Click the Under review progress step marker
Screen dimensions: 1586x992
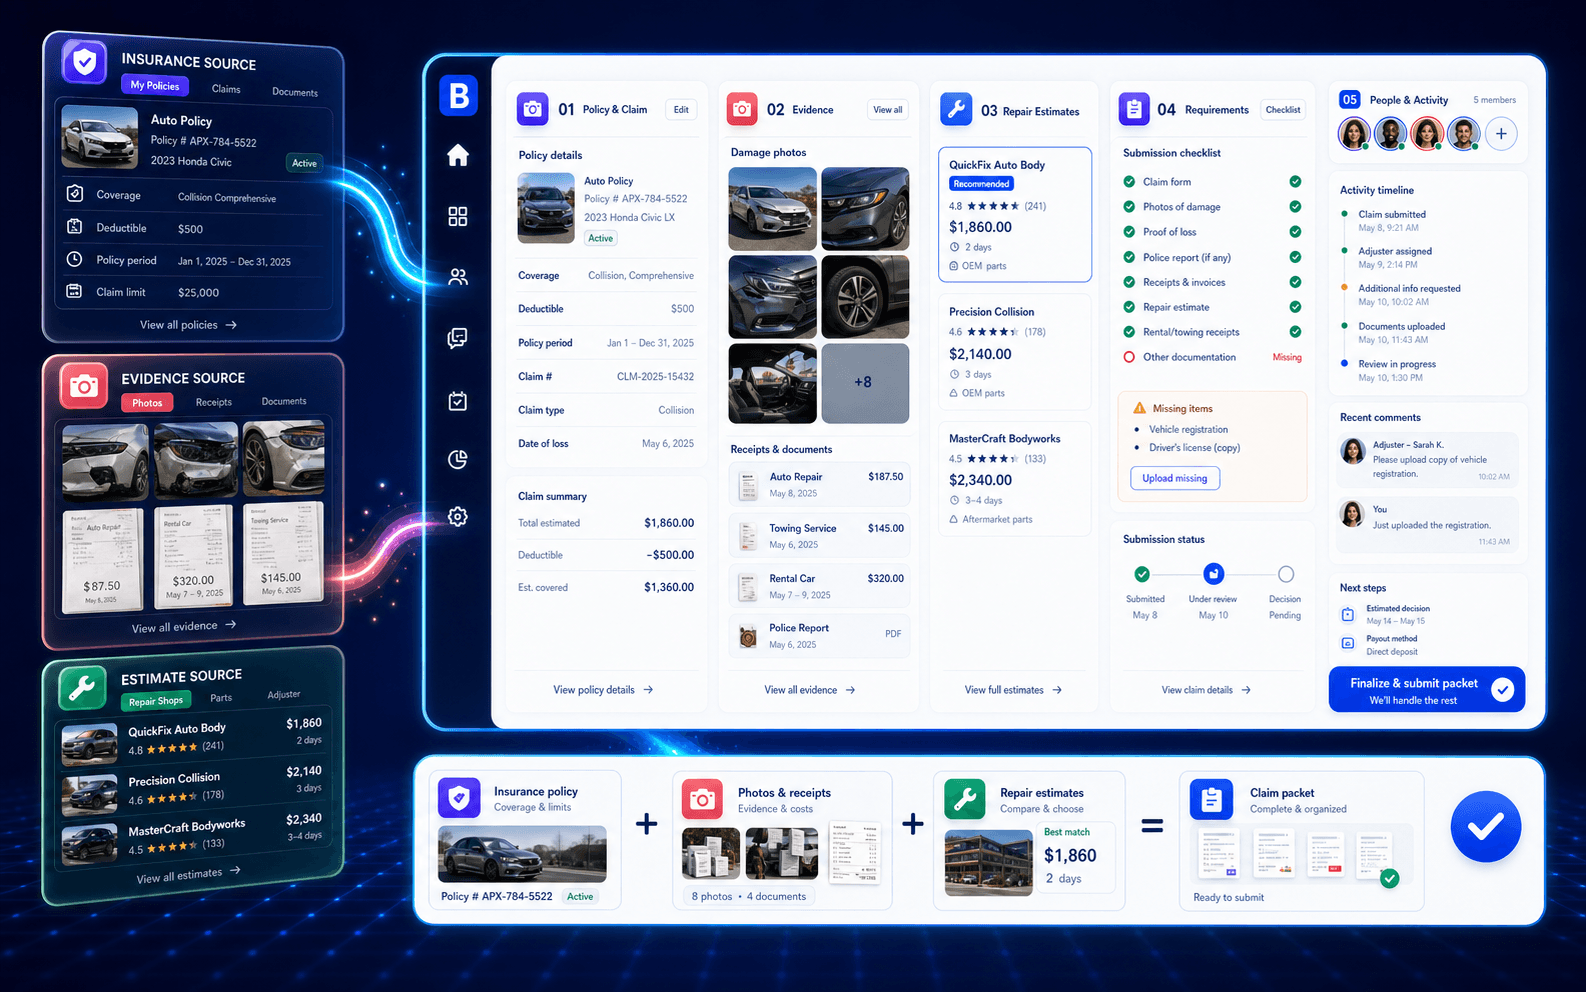[1213, 574]
